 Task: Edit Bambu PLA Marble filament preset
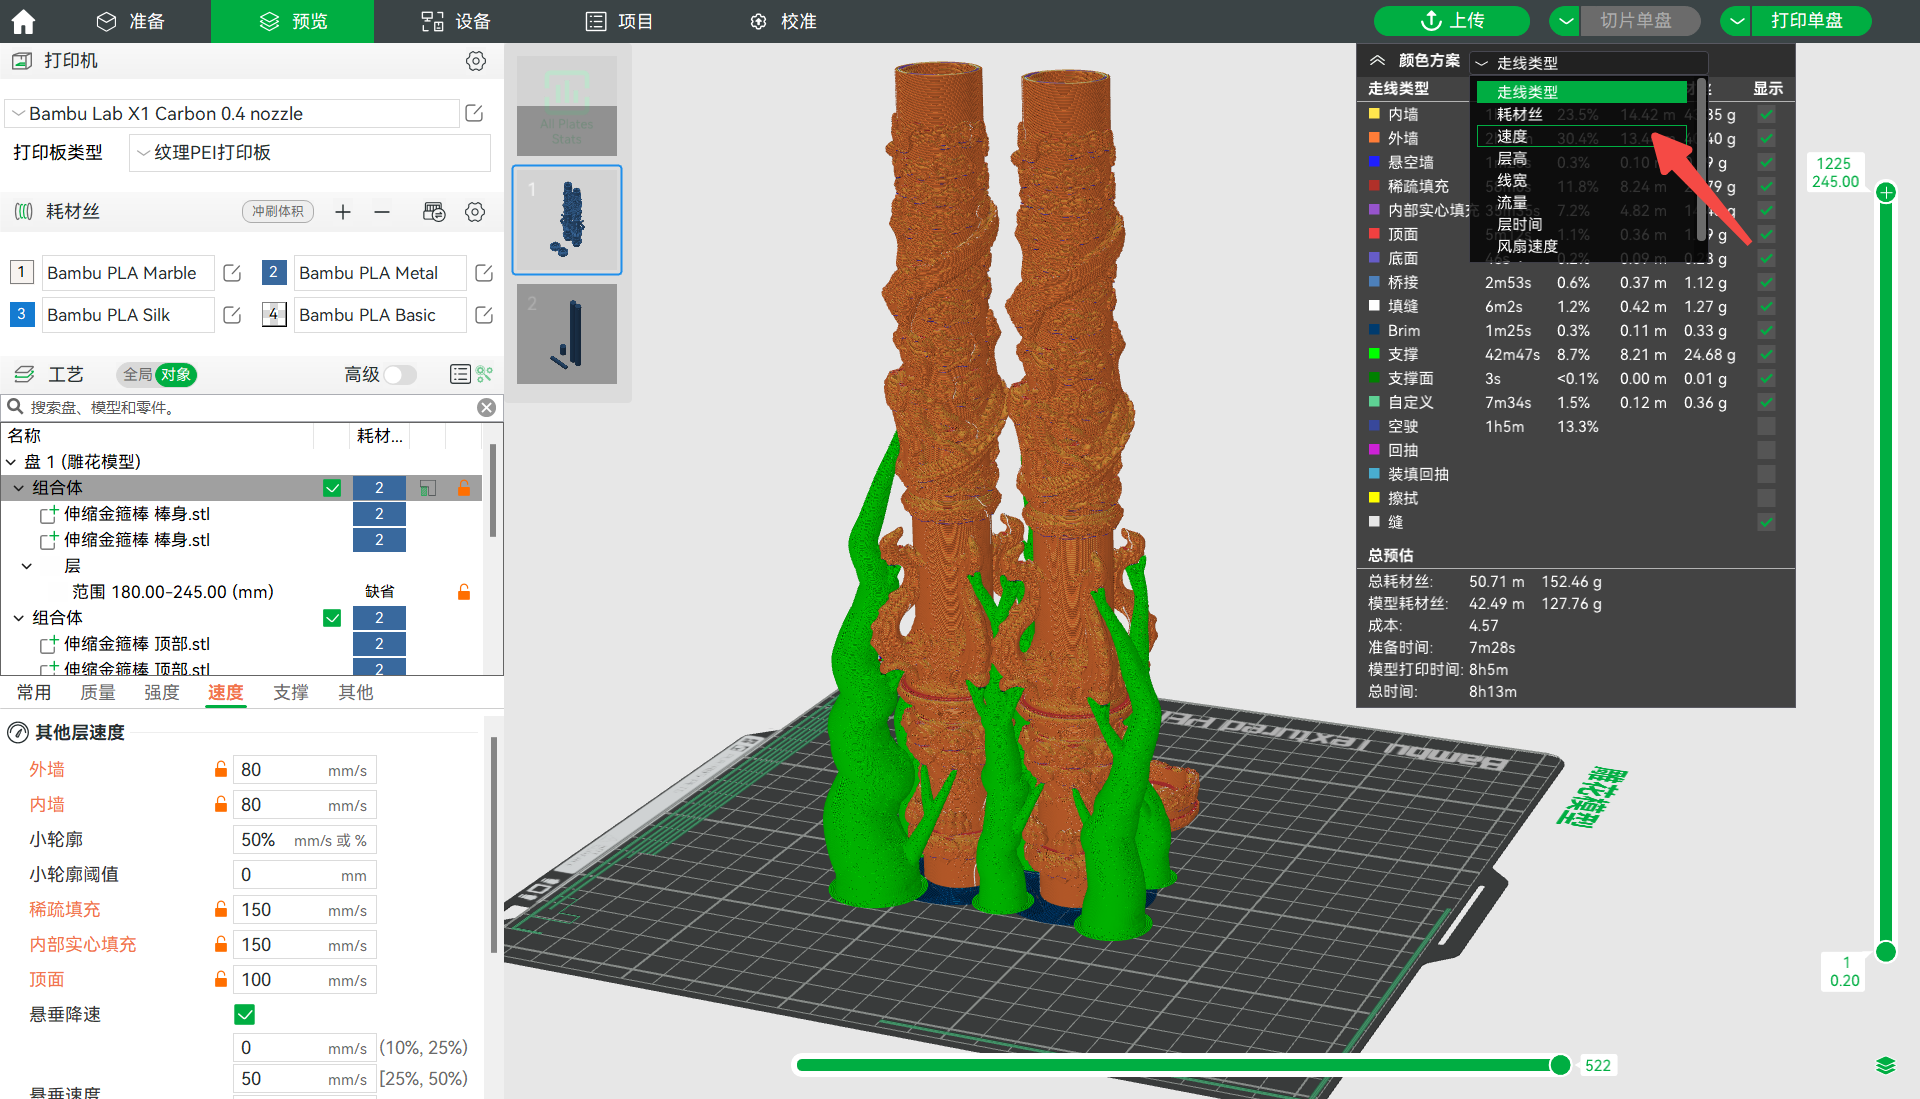click(x=232, y=273)
